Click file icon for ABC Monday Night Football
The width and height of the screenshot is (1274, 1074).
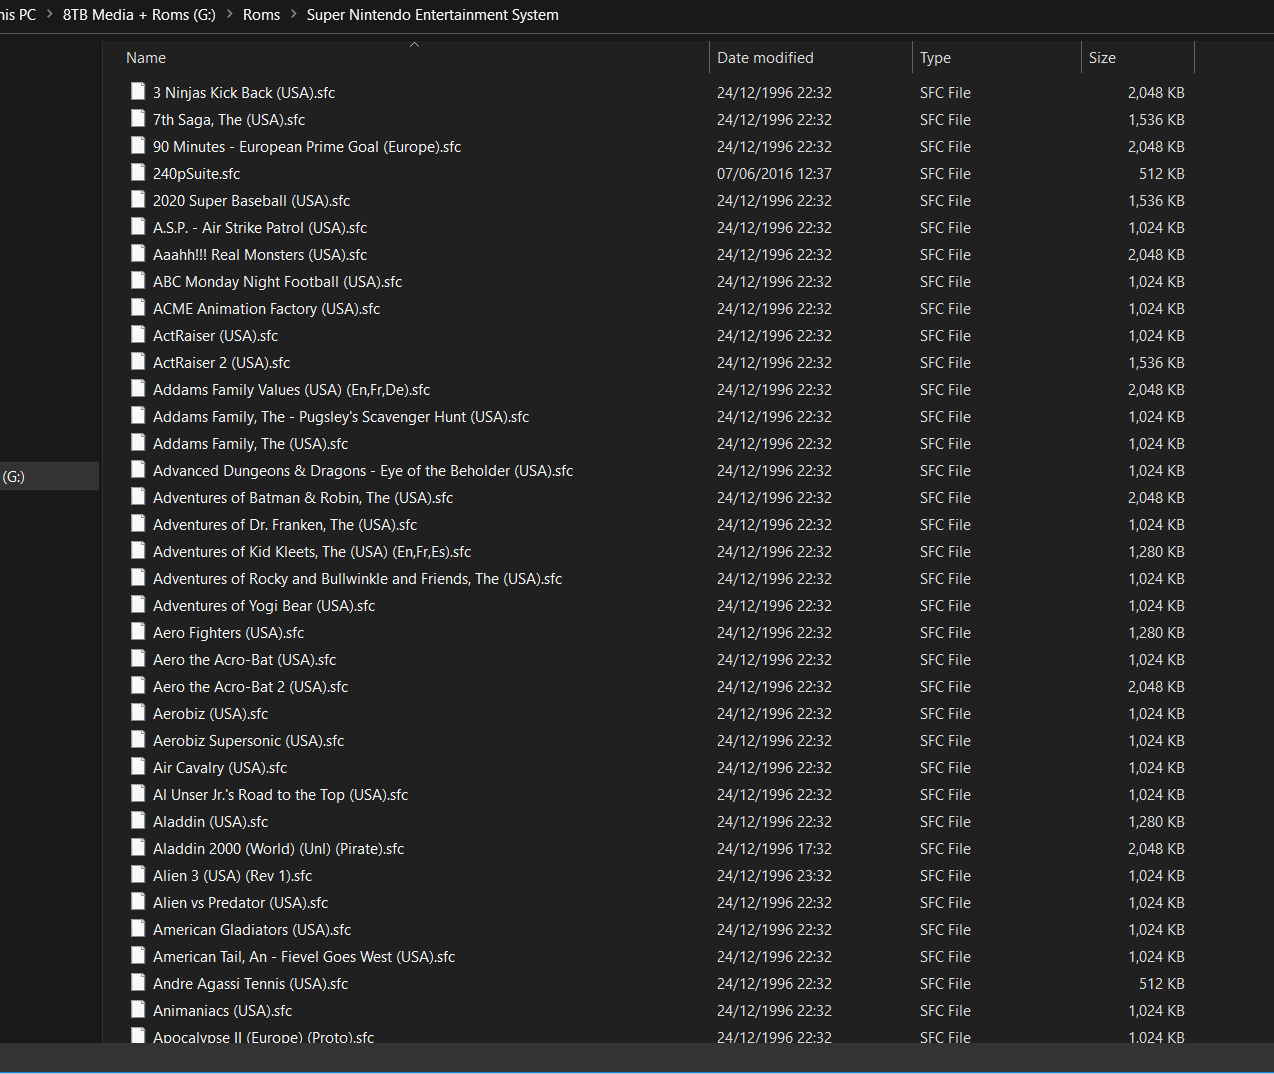[138, 281]
